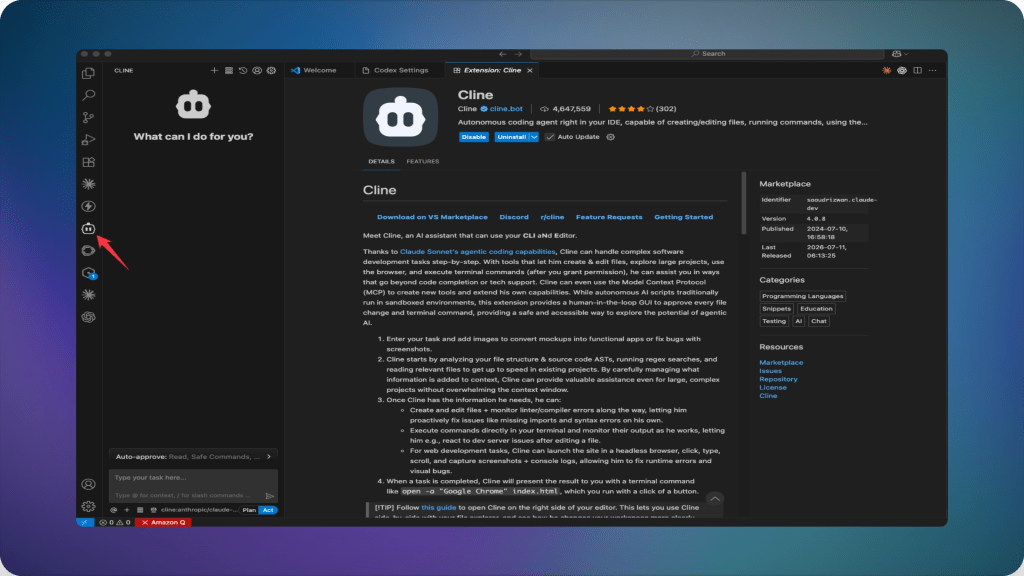The width and height of the screenshot is (1024, 576).
Task: Open the Run and Debug view
Action: tap(88, 140)
